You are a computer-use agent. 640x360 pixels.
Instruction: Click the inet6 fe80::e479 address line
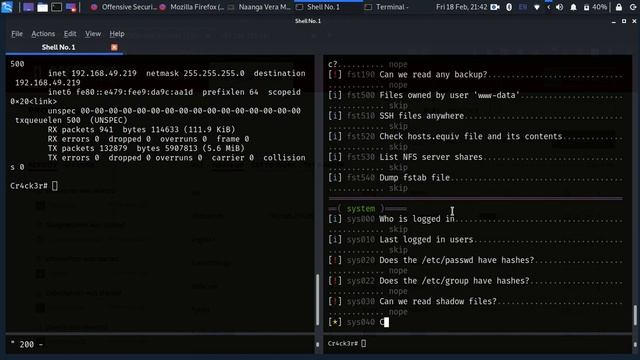tap(174, 92)
